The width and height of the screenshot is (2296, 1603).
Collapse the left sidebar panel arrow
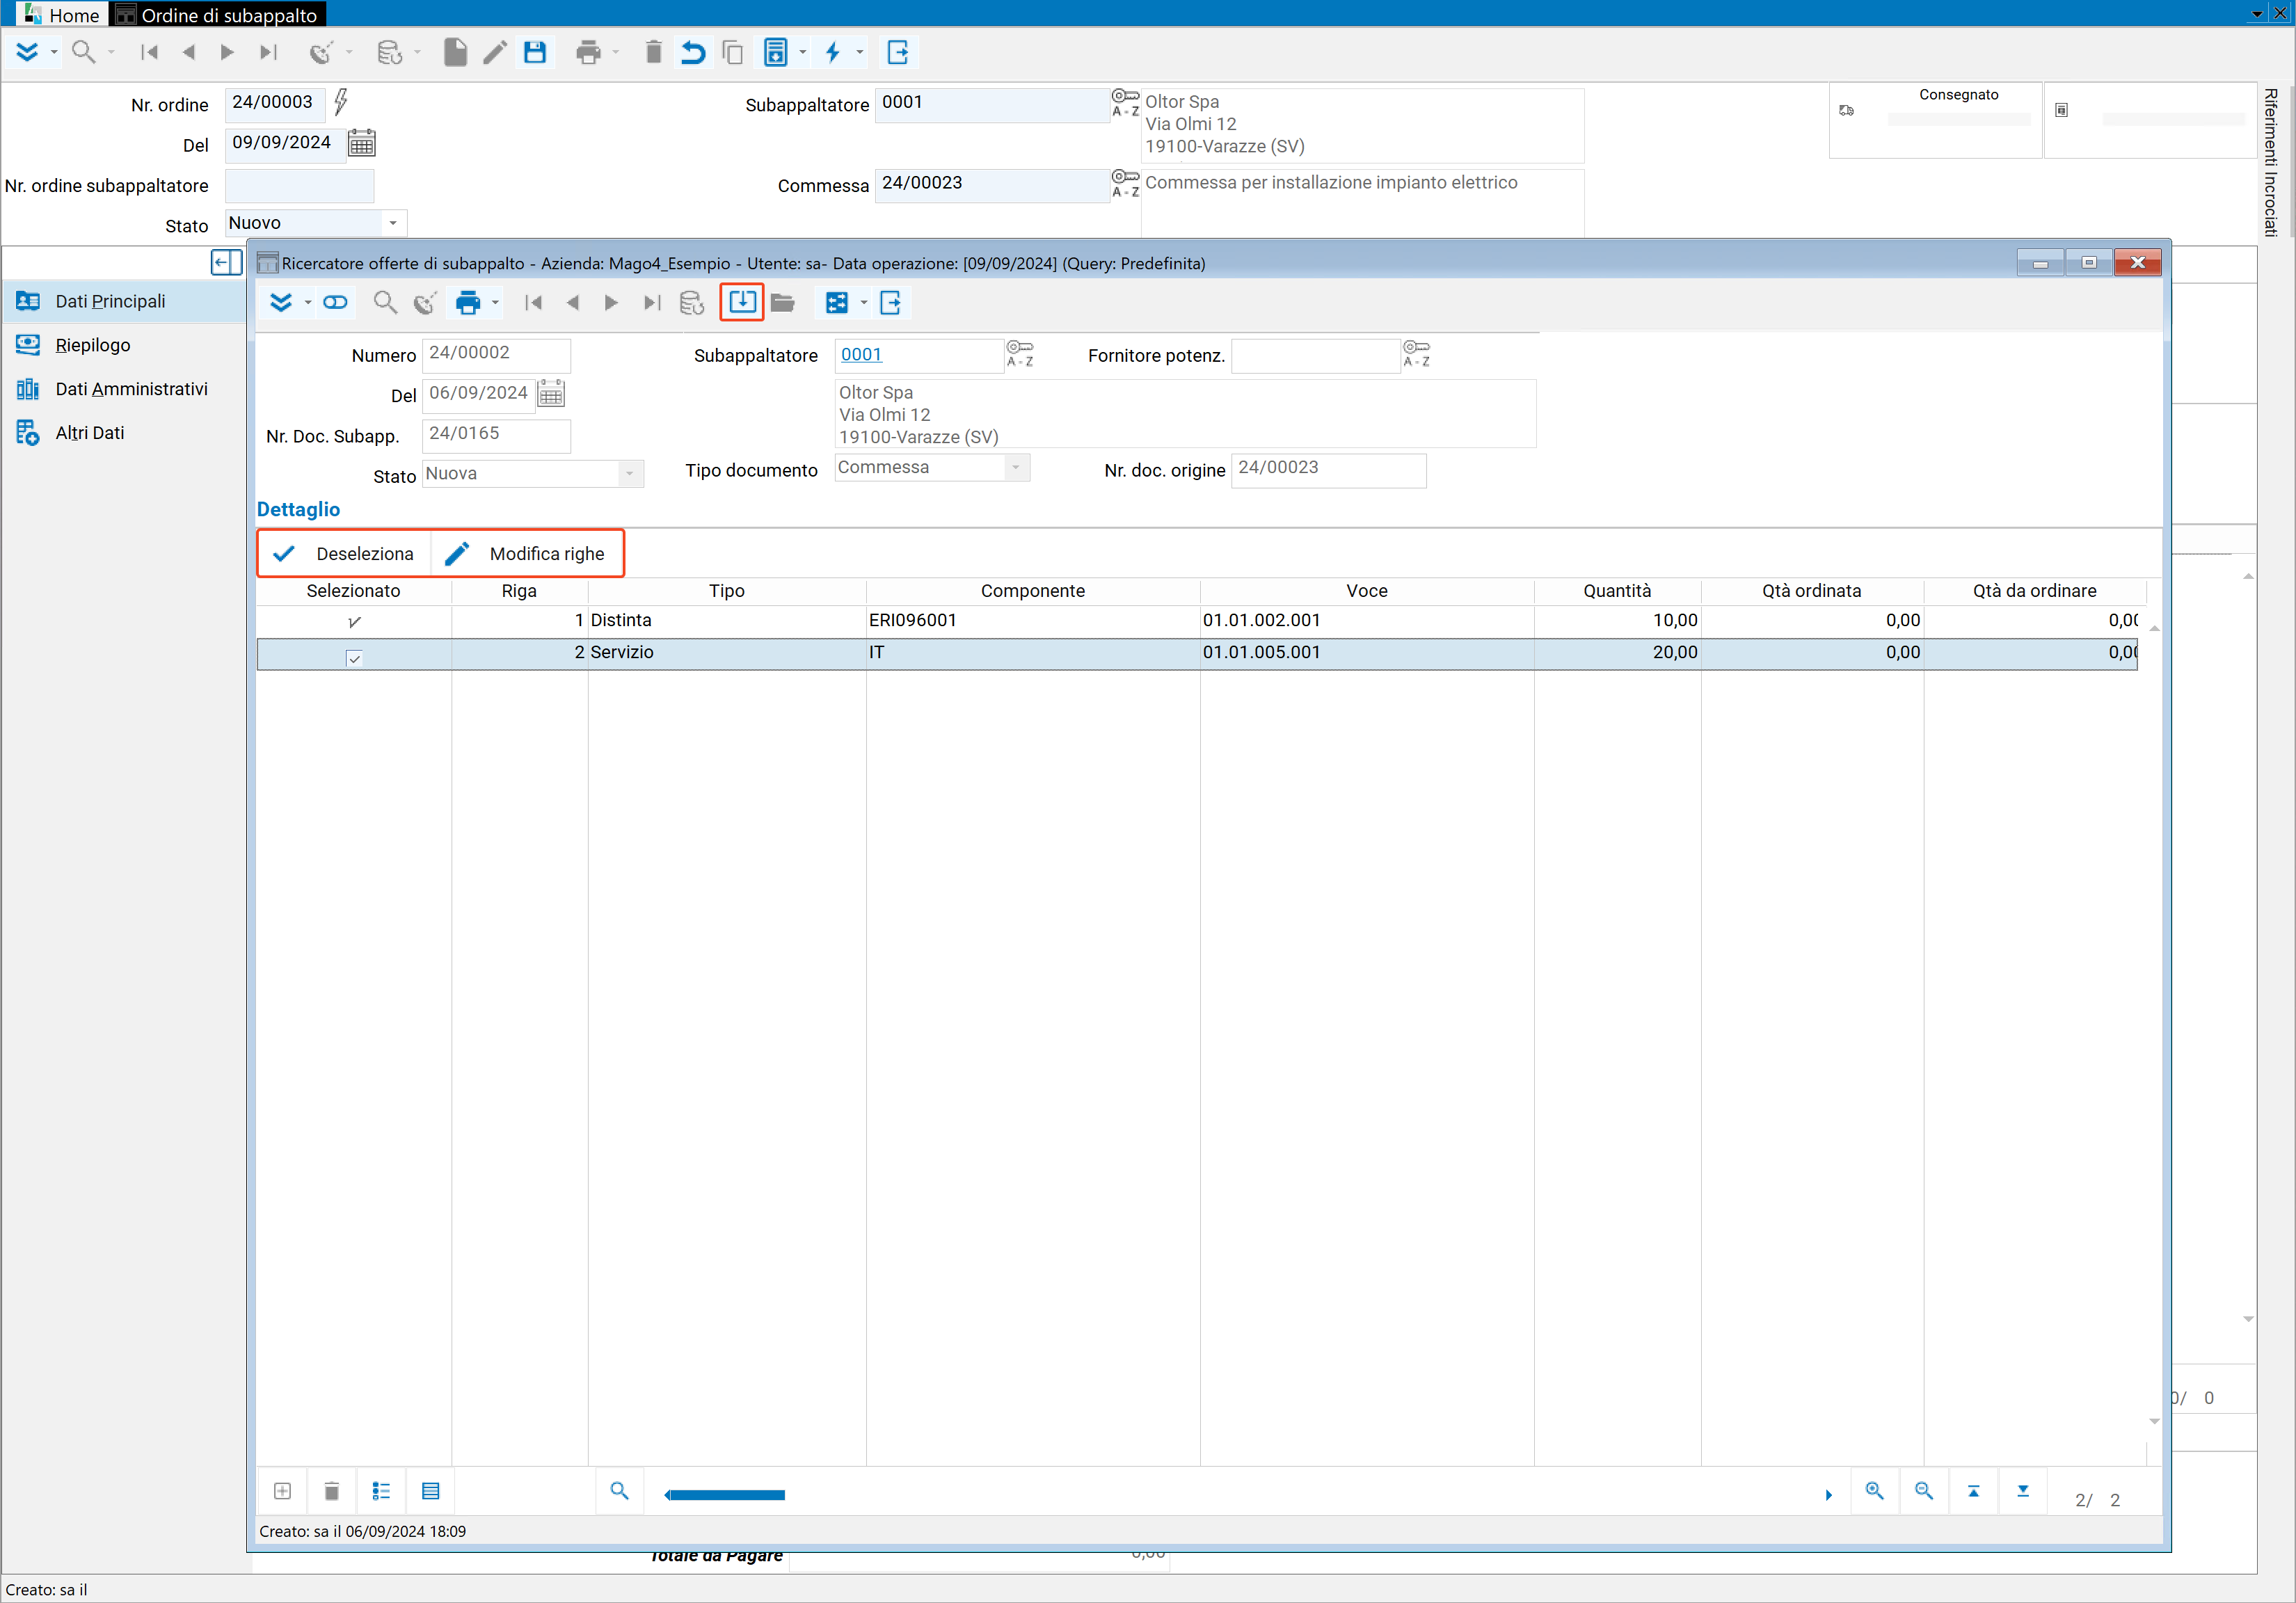(227, 263)
